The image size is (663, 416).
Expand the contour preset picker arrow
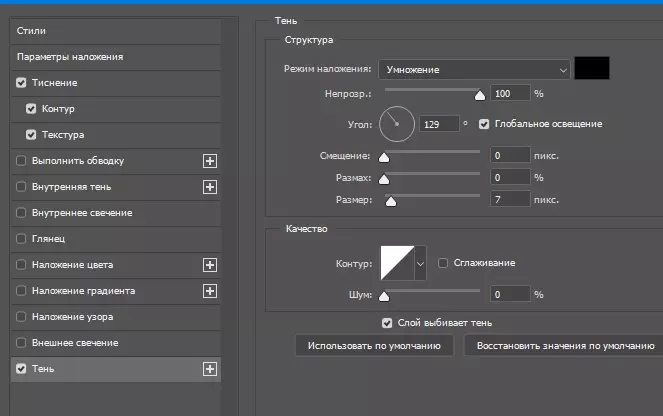click(420, 263)
